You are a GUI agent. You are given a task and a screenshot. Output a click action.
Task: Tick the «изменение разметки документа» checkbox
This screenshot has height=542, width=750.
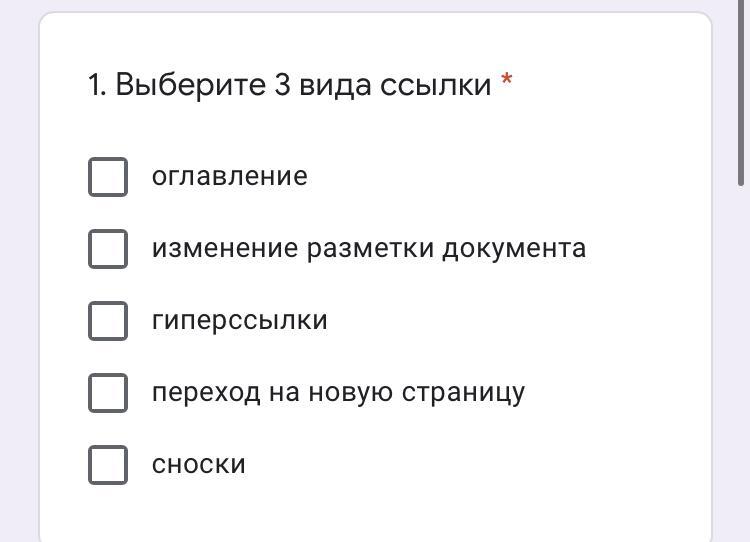coord(108,249)
